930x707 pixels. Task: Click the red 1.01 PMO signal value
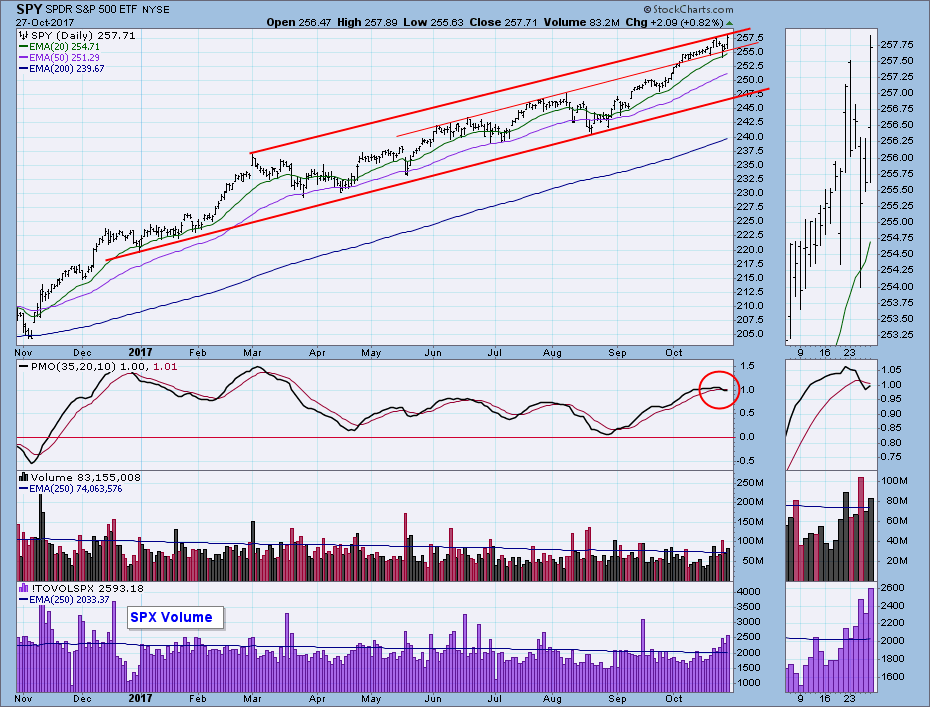(165, 367)
